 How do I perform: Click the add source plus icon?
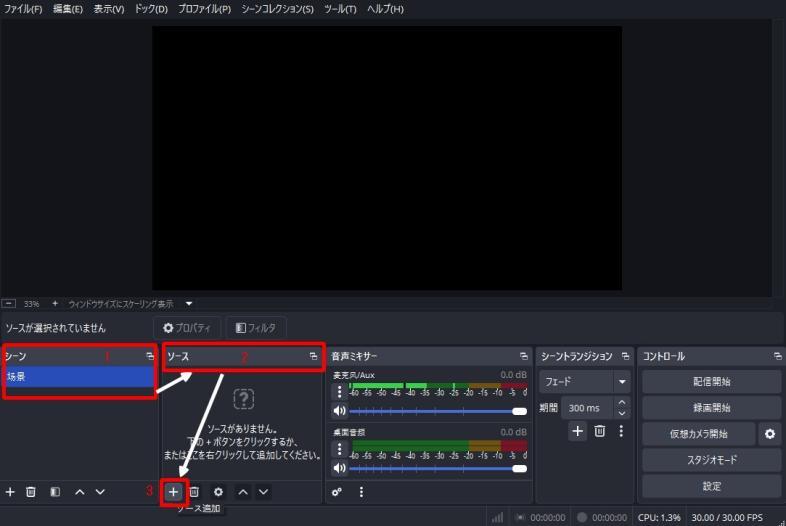point(173,492)
